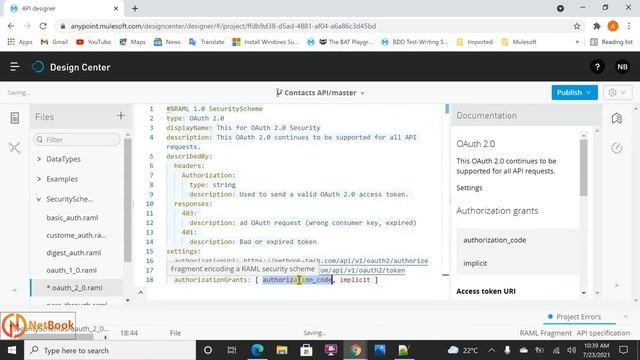This screenshot has height=360, width=640.
Task: Open oauth_1_0.raml file
Action: click(71, 270)
